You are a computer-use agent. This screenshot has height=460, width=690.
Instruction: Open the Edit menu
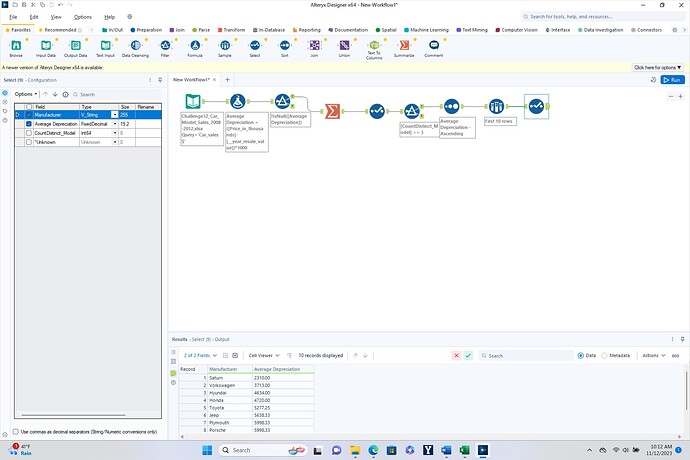coord(34,17)
